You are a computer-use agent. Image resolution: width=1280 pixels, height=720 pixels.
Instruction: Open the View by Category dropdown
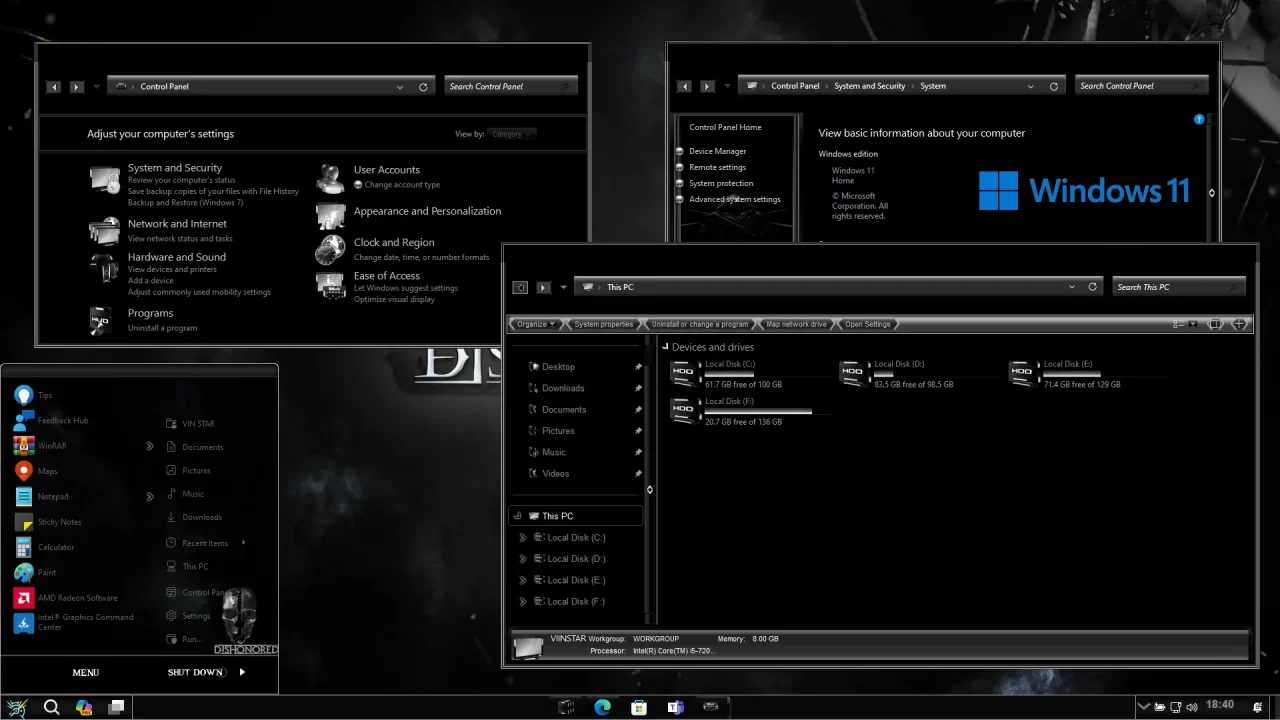click(511, 134)
